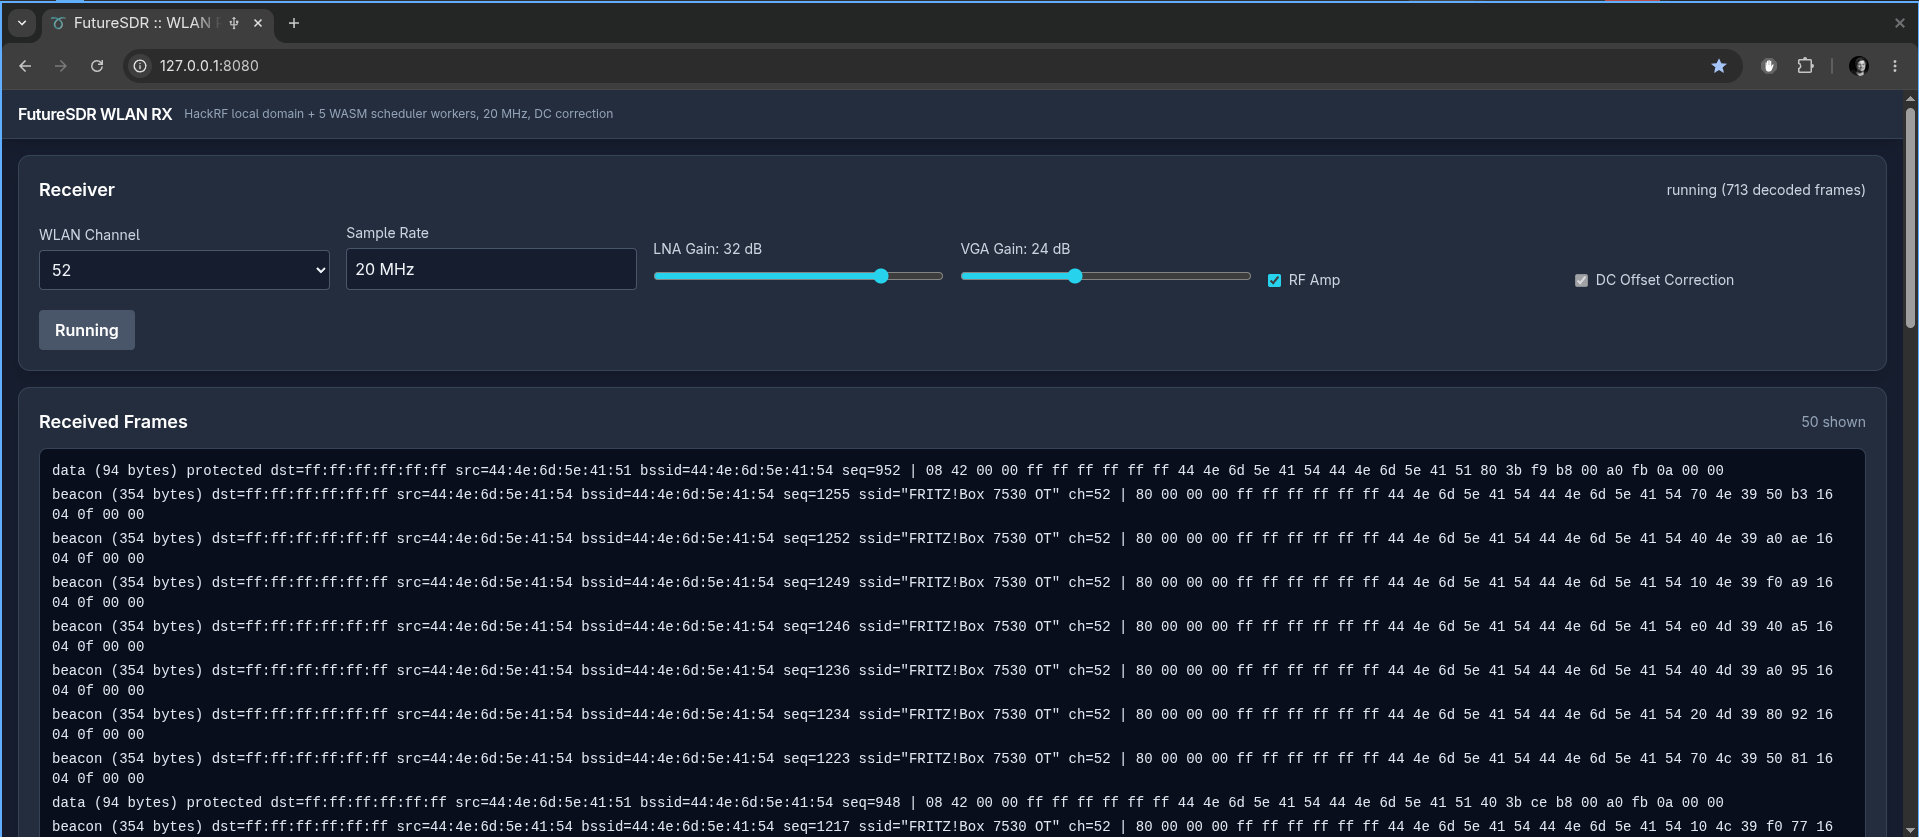Click the address bar URL 127.0.0.1:8080
This screenshot has width=1919, height=837.
click(209, 66)
